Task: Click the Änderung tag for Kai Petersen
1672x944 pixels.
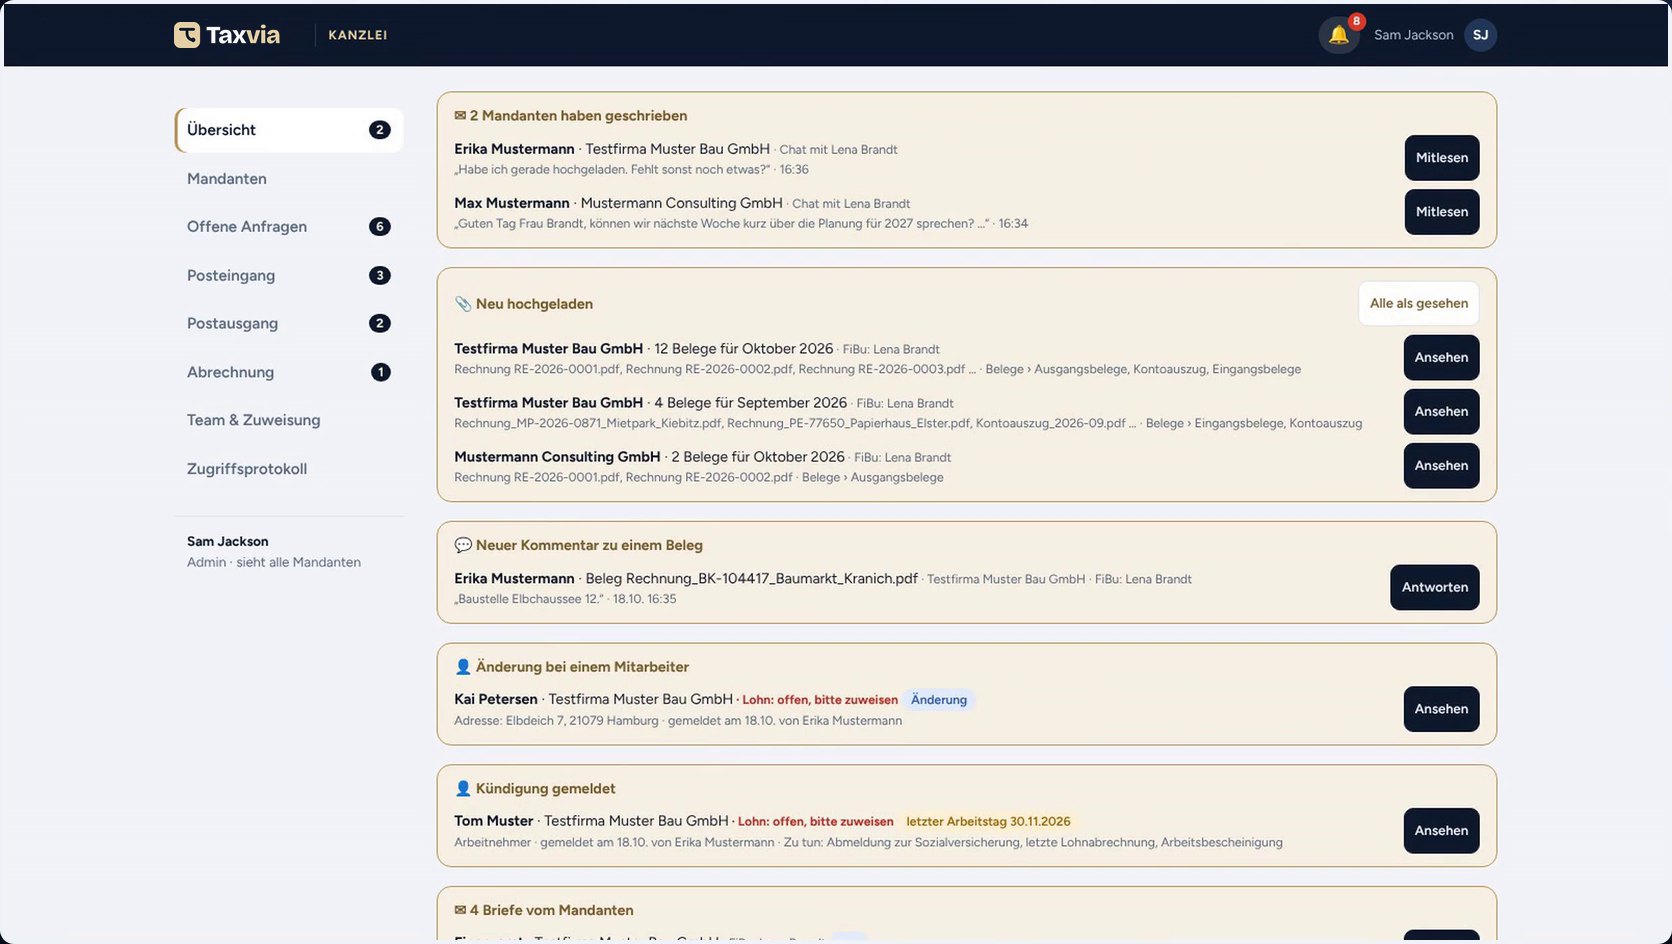Action: point(938,700)
